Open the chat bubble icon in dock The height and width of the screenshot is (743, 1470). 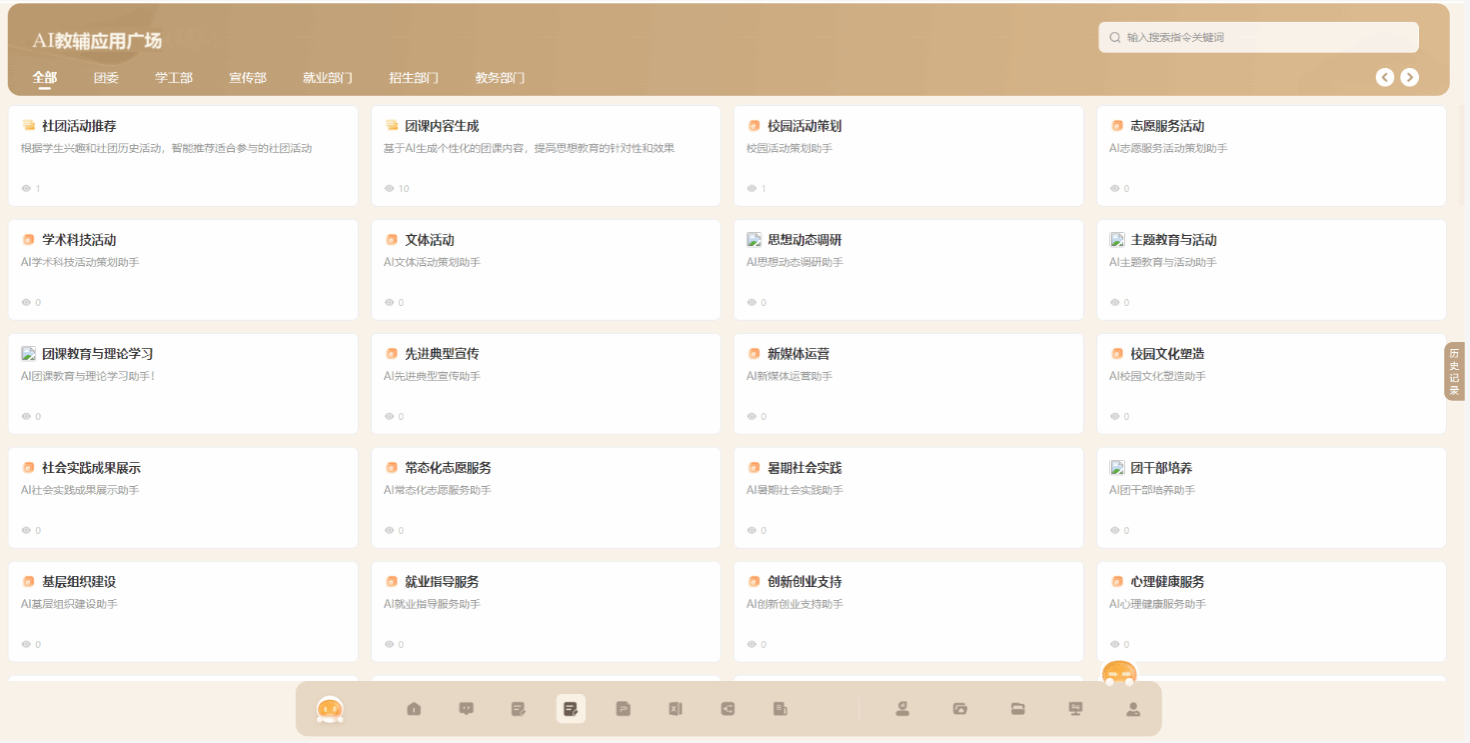(466, 709)
